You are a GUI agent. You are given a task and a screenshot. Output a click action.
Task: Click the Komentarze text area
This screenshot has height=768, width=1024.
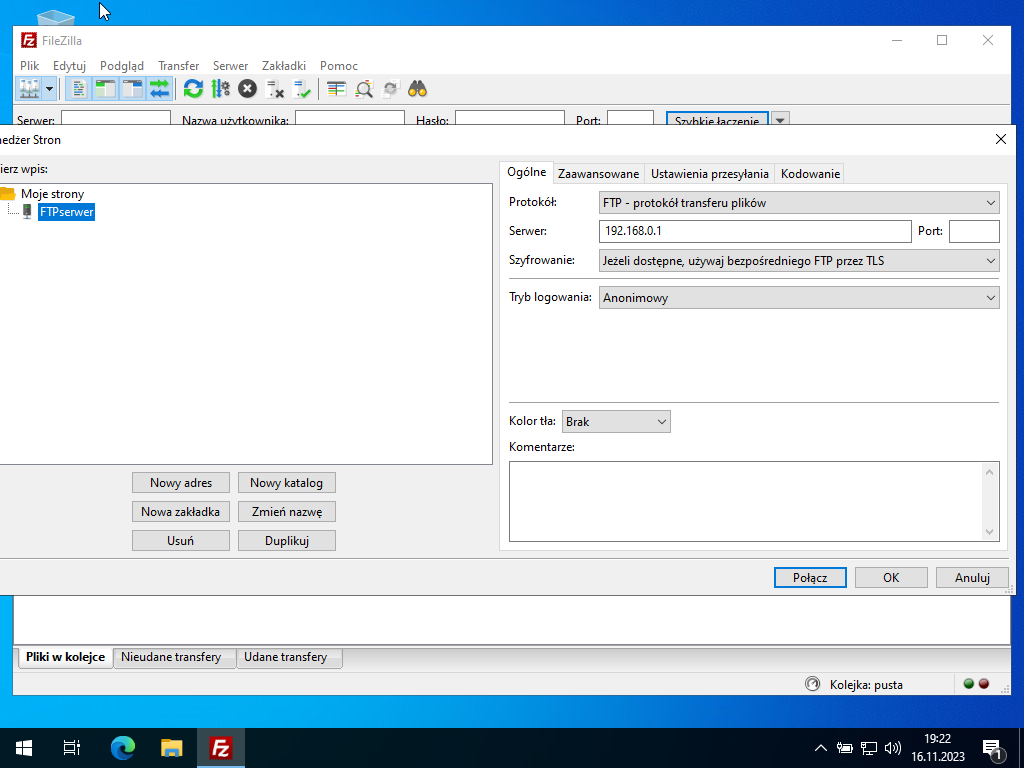point(745,502)
